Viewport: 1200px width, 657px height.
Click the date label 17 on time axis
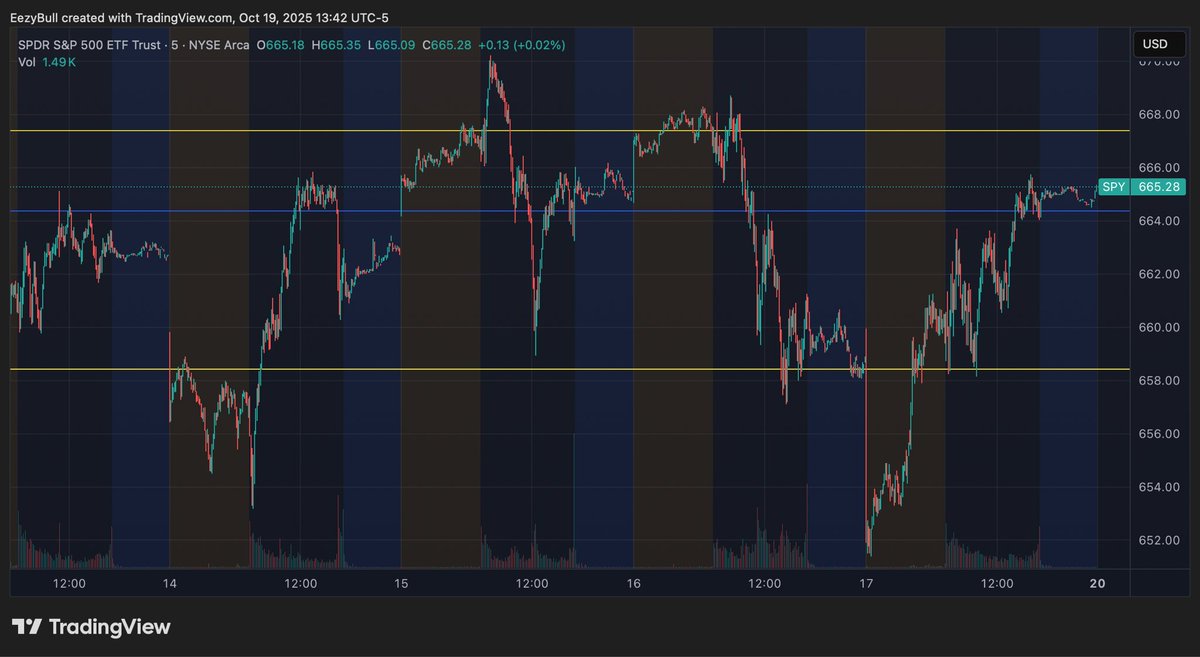[x=866, y=583]
